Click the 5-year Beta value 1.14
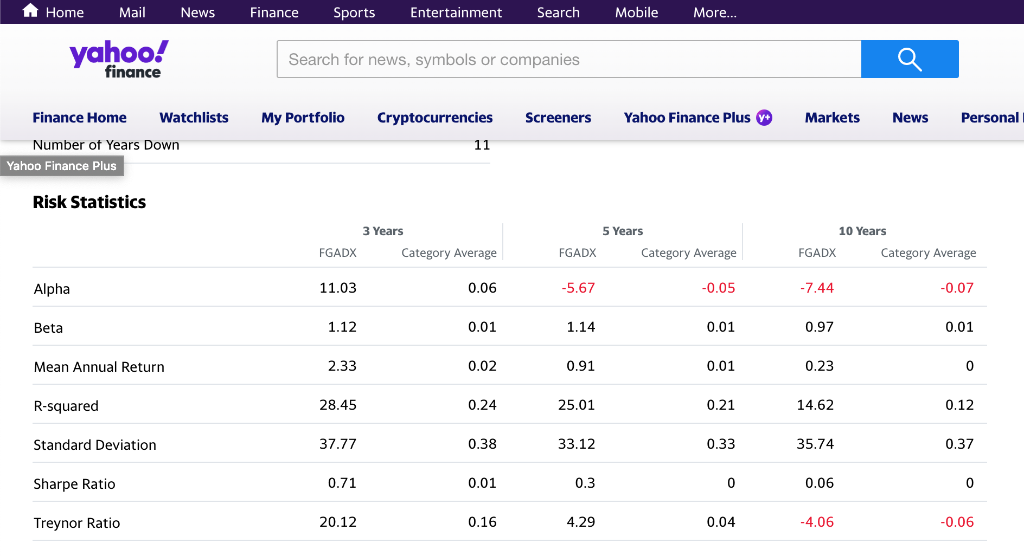Image resolution: width=1024 pixels, height=556 pixels. coord(581,327)
